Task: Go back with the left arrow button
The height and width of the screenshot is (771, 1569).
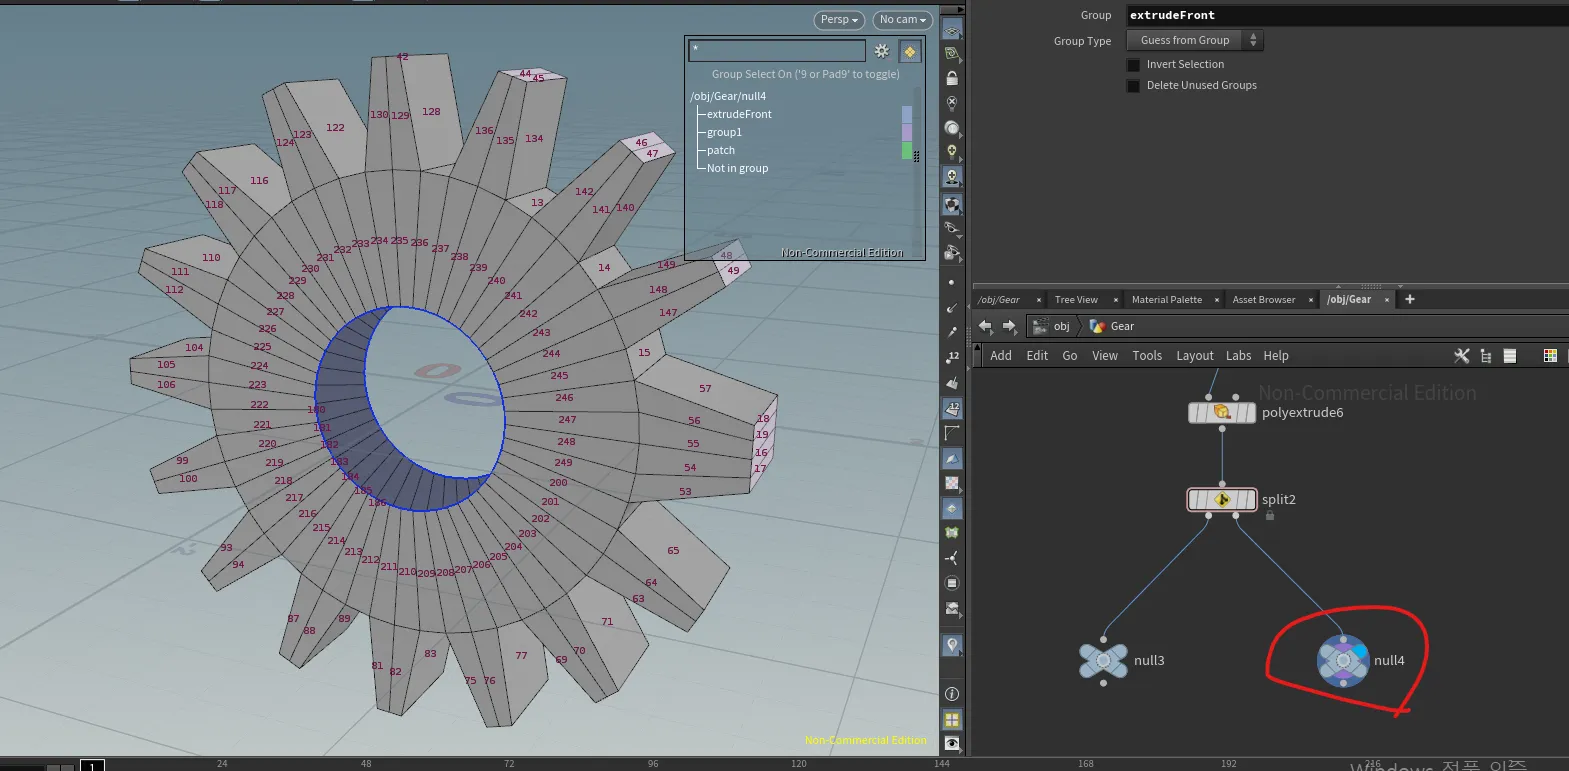Action: coord(985,326)
